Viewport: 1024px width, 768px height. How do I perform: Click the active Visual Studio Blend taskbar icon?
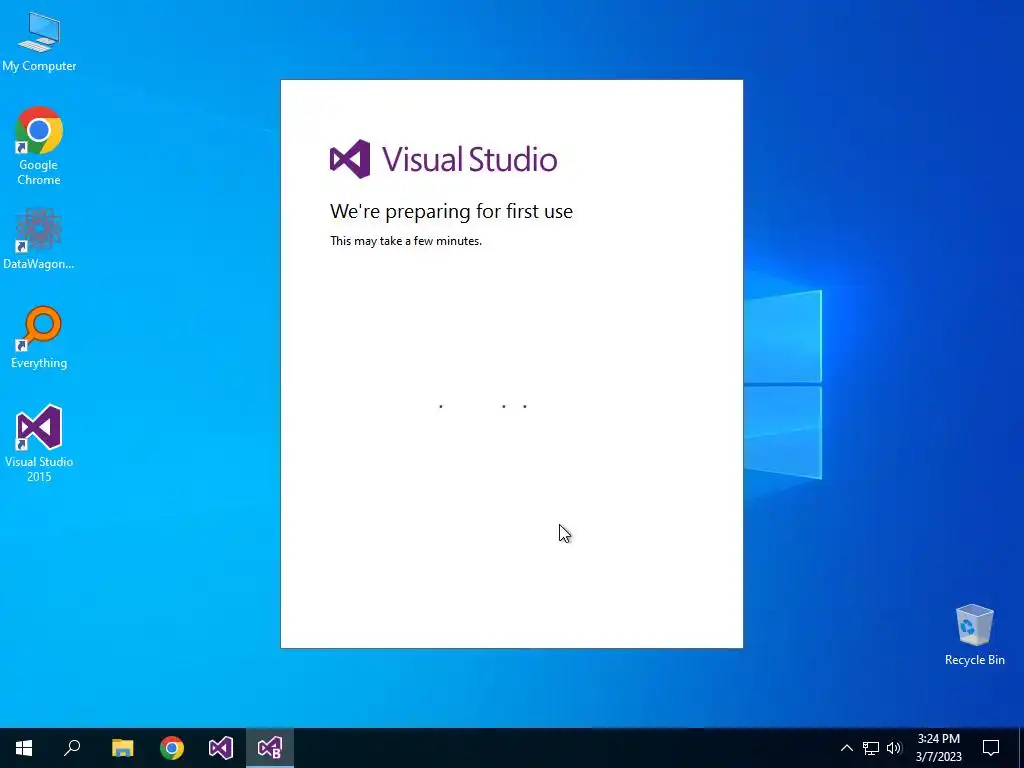coord(270,748)
